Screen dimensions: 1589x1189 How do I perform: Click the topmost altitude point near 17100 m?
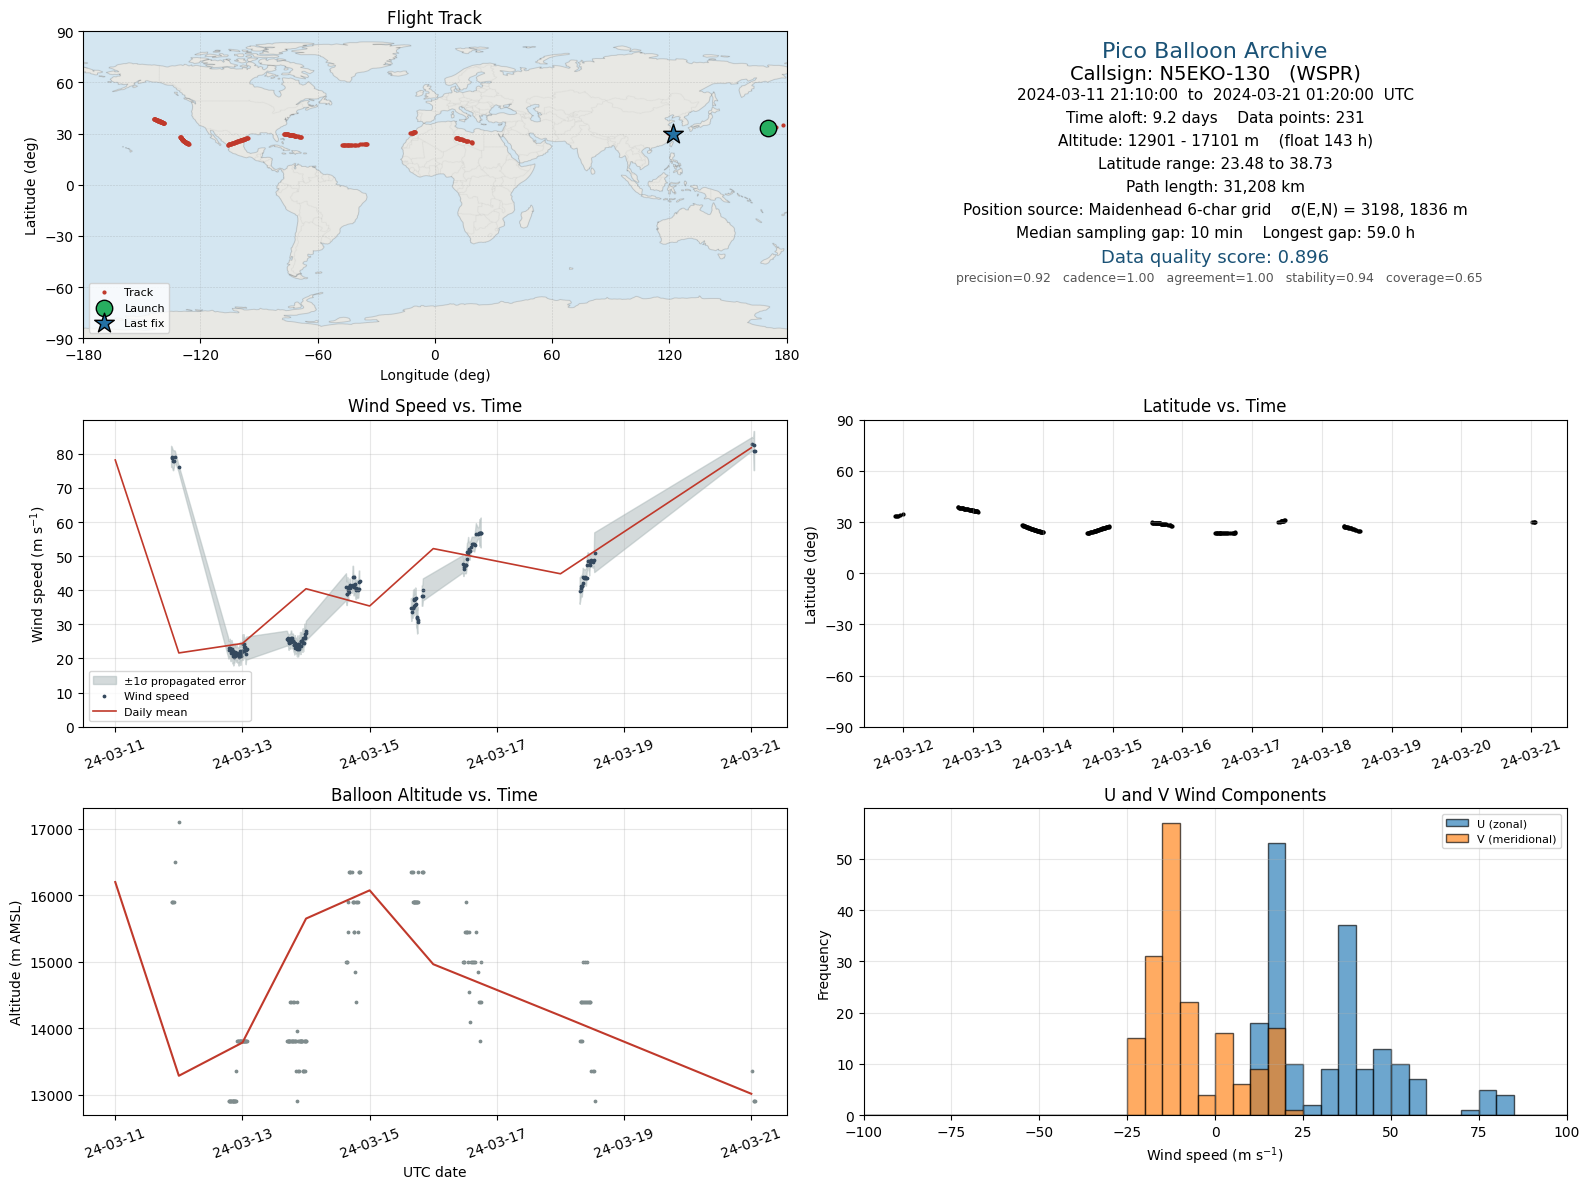pyautogui.click(x=179, y=822)
